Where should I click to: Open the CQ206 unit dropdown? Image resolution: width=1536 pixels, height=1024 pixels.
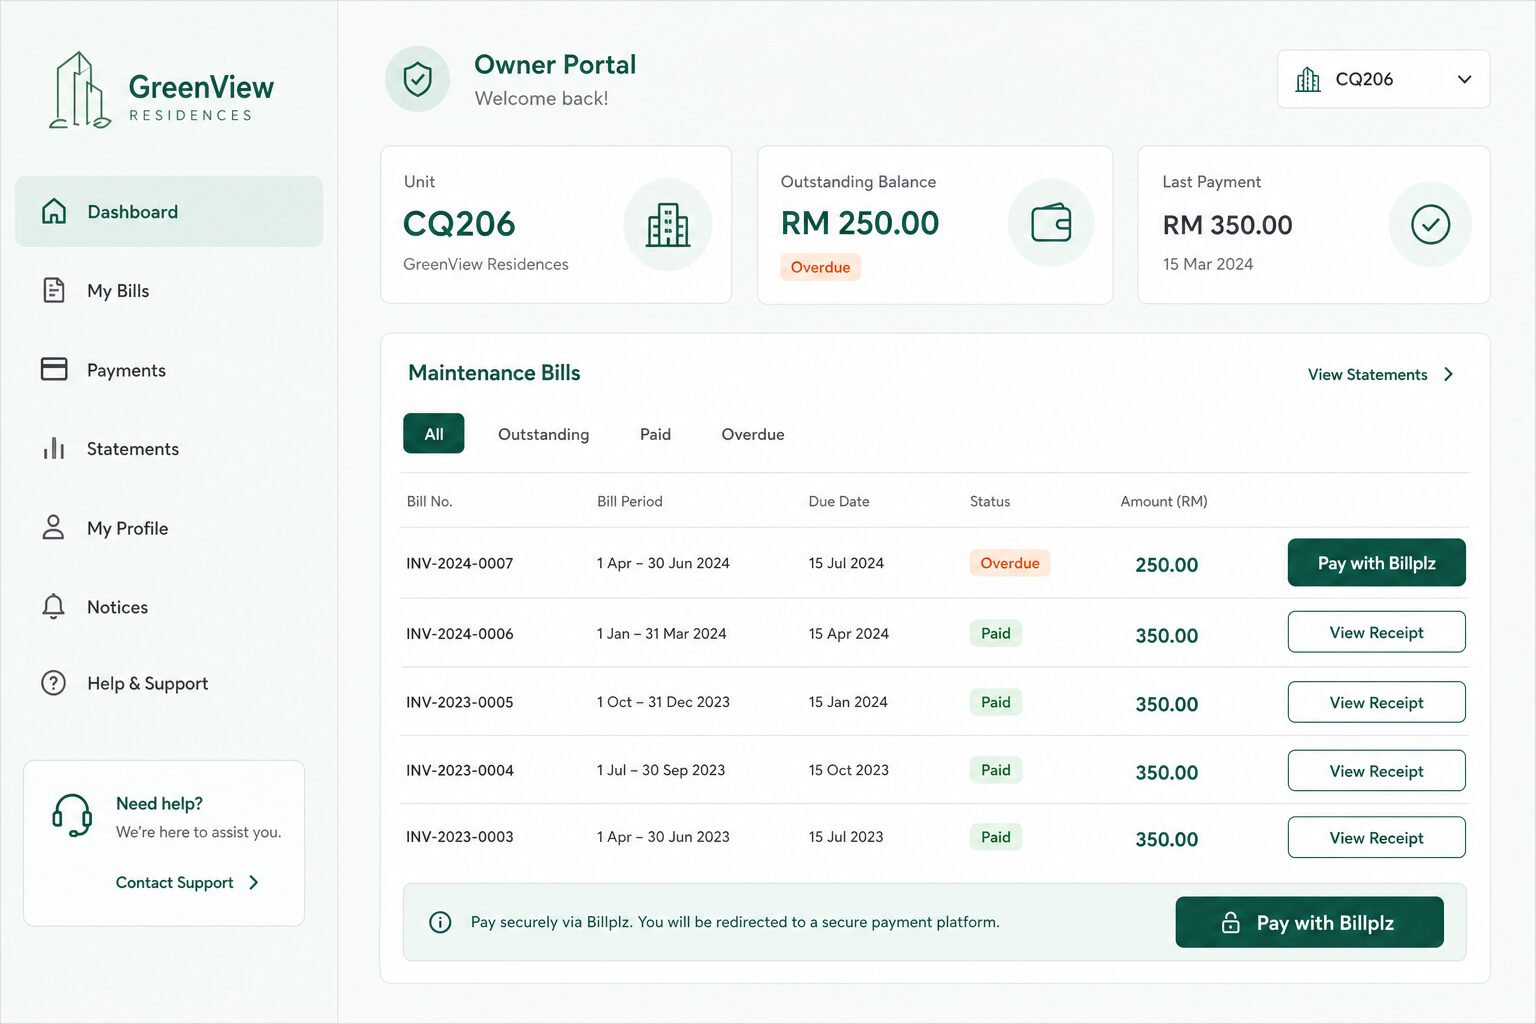(x=1383, y=79)
